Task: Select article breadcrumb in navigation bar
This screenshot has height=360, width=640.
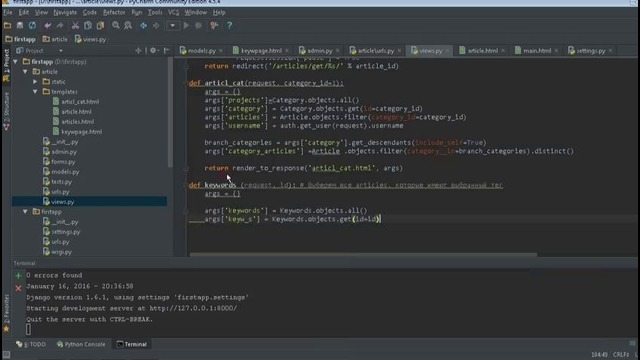Action: [x=55, y=40]
